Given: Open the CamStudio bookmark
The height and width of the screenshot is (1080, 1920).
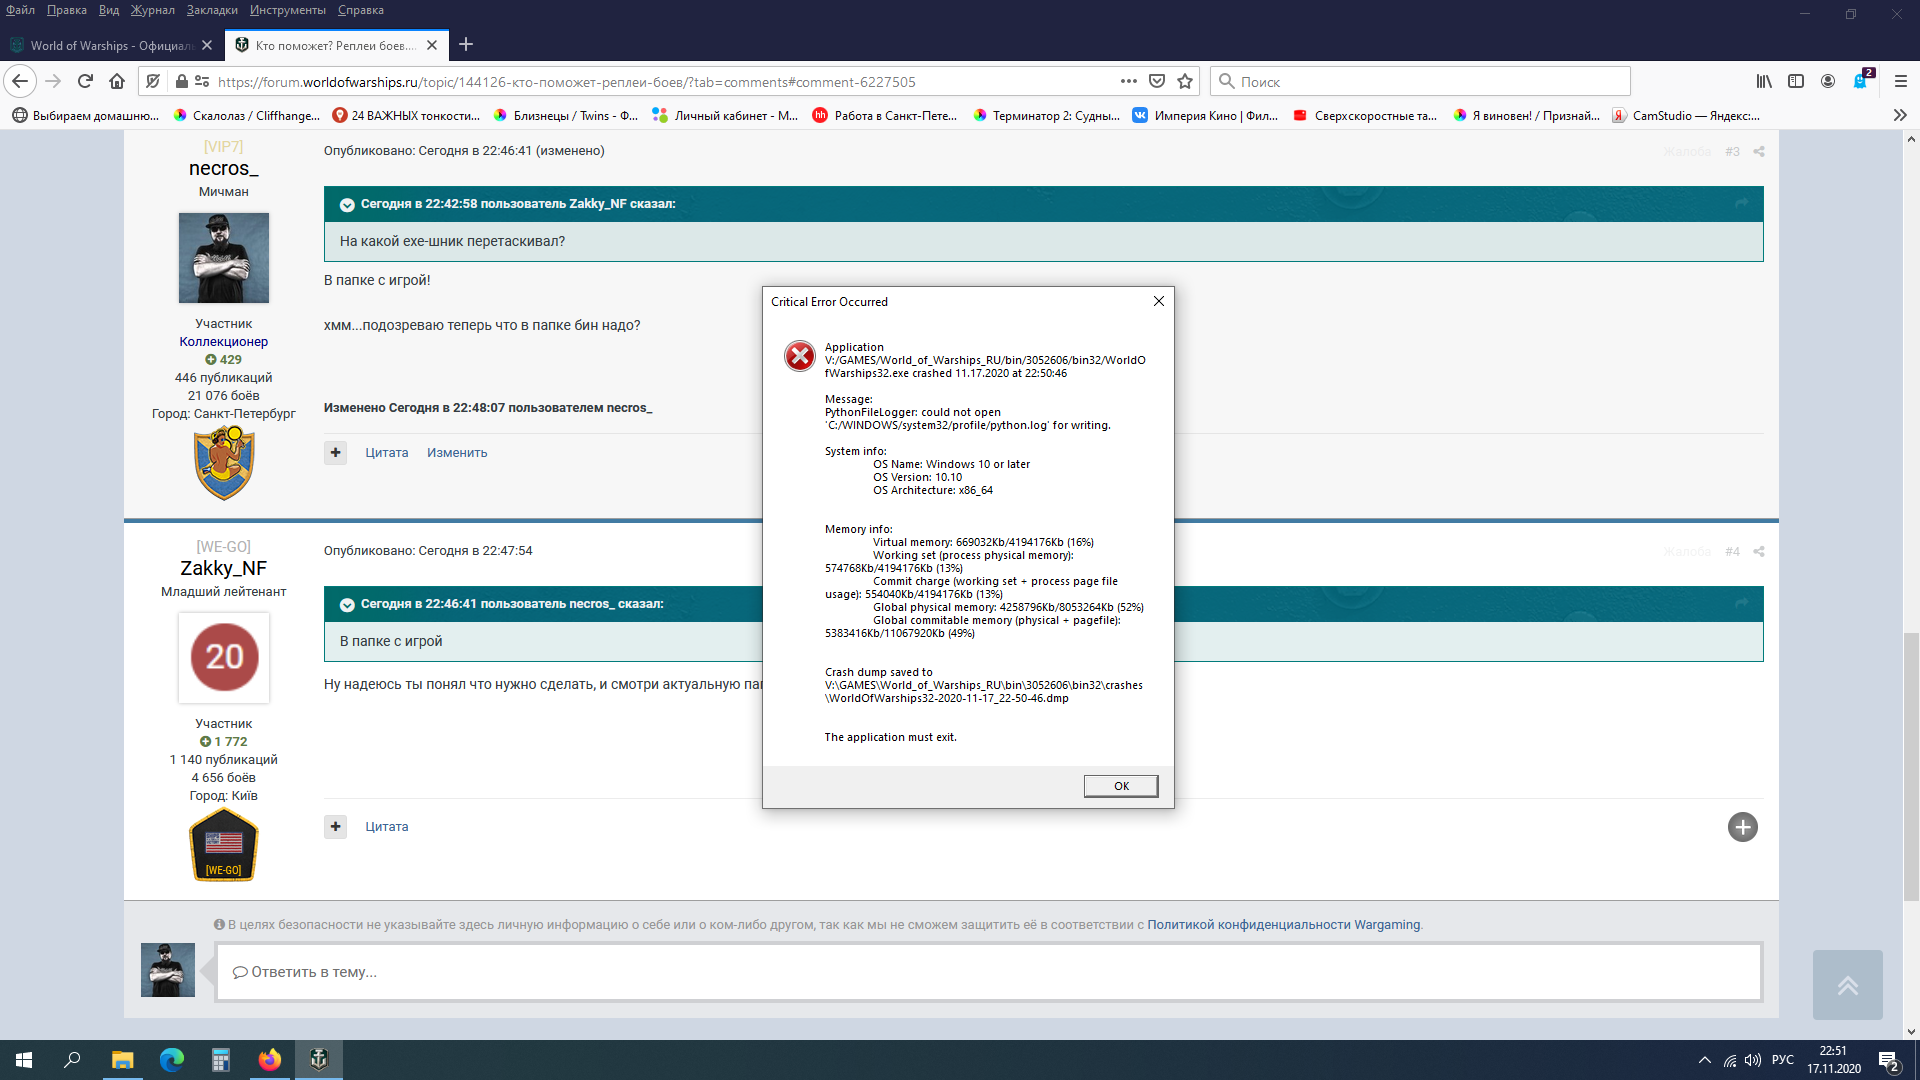Looking at the screenshot, I should click(x=1686, y=115).
